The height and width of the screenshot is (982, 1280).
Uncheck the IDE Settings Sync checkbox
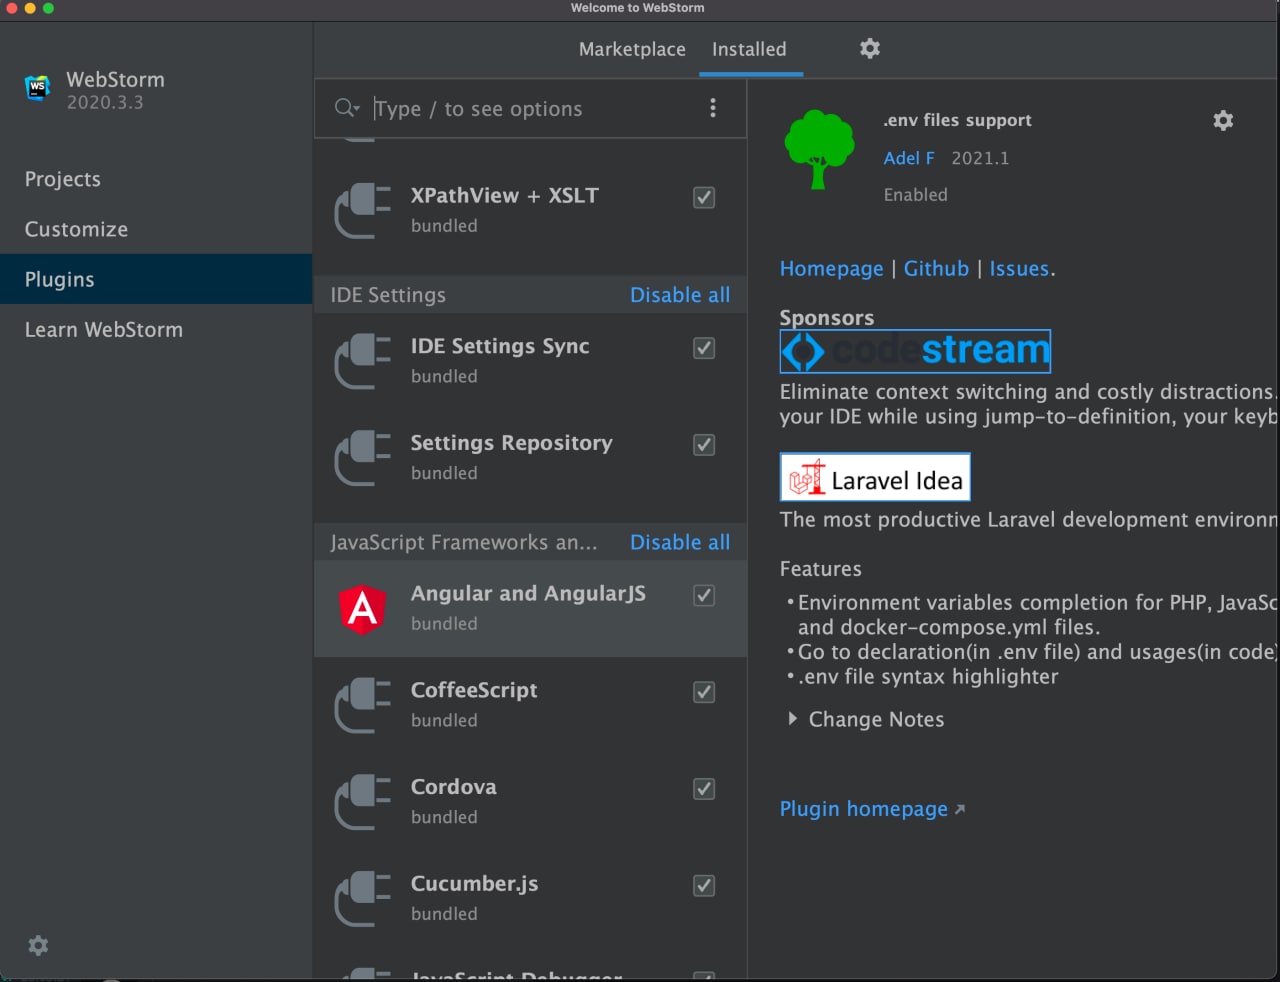704,348
